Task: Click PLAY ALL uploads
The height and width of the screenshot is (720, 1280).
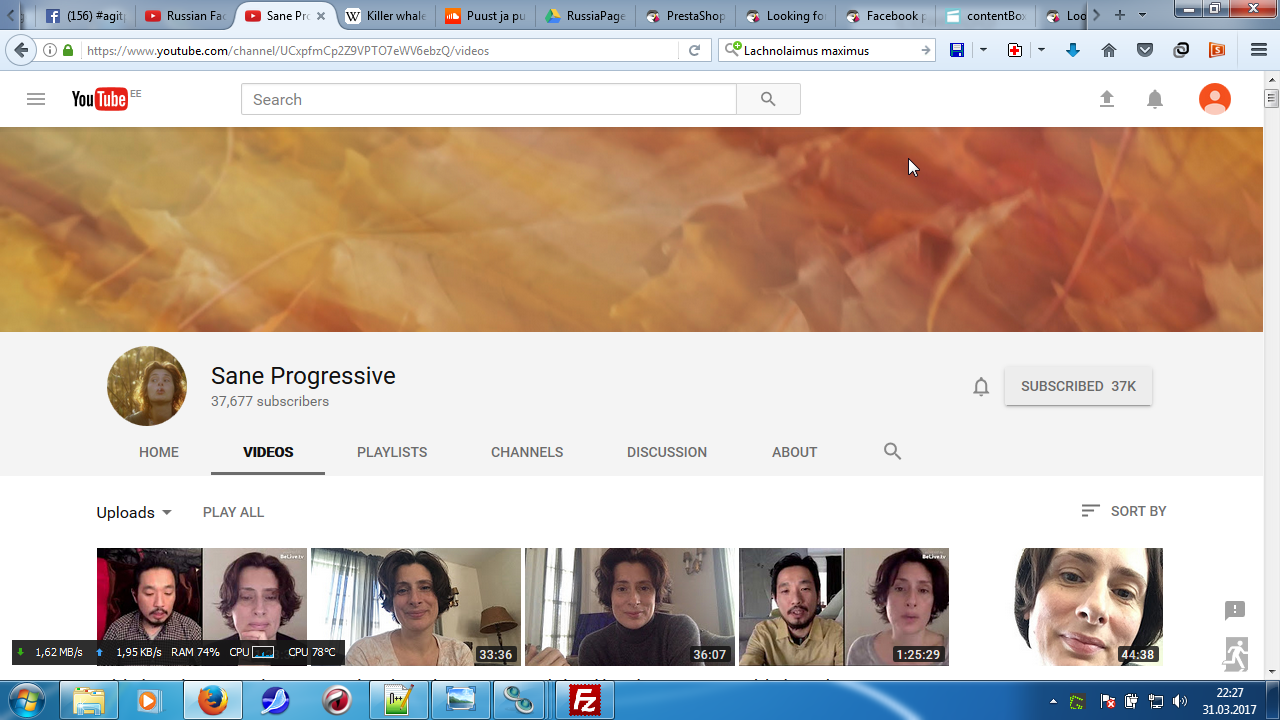Action: click(x=233, y=512)
